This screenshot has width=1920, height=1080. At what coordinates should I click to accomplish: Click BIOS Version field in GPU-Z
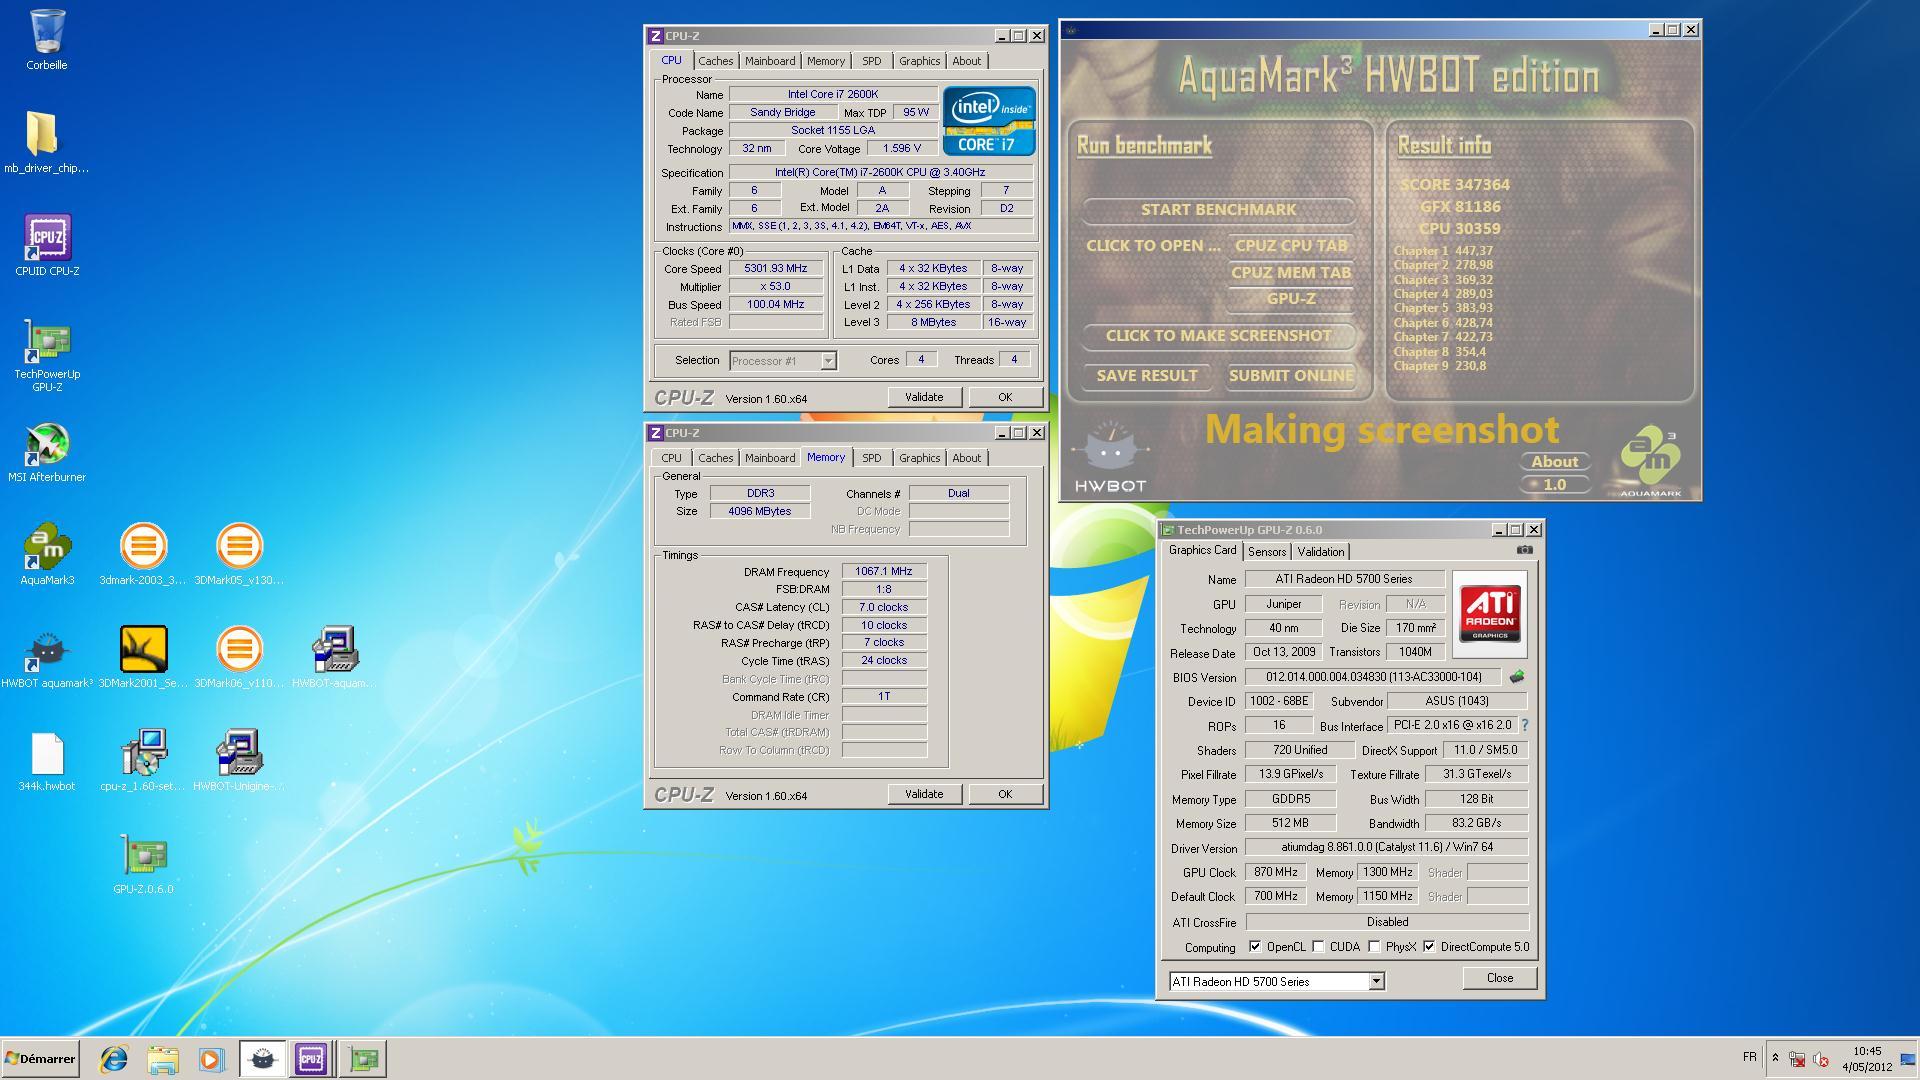pos(1372,677)
